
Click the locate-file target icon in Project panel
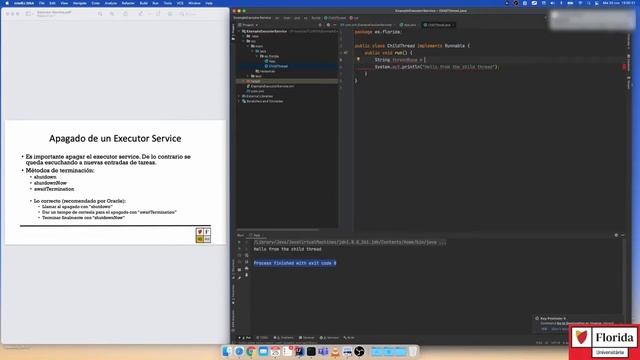pyautogui.click(x=320, y=25)
